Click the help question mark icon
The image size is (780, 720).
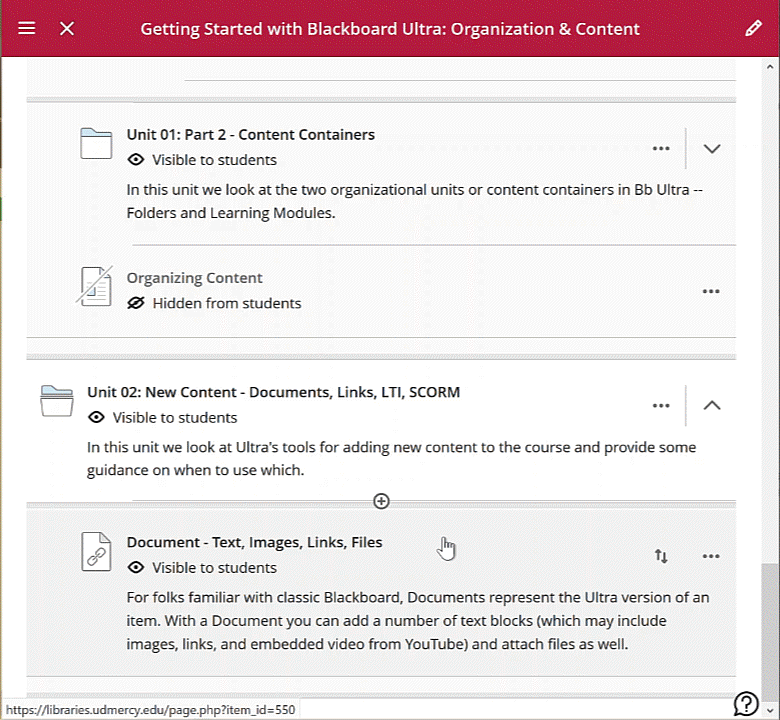pyautogui.click(x=746, y=704)
